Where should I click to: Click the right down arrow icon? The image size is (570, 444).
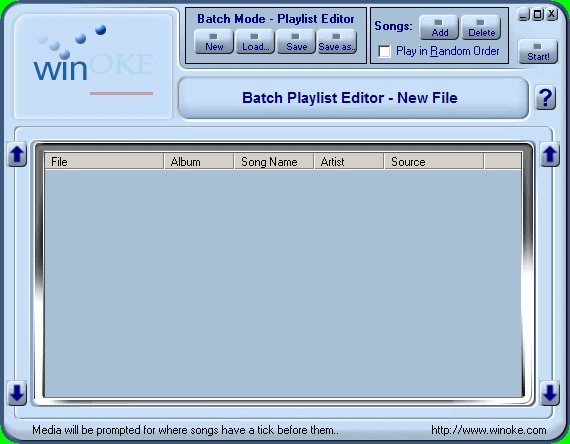(550, 393)
